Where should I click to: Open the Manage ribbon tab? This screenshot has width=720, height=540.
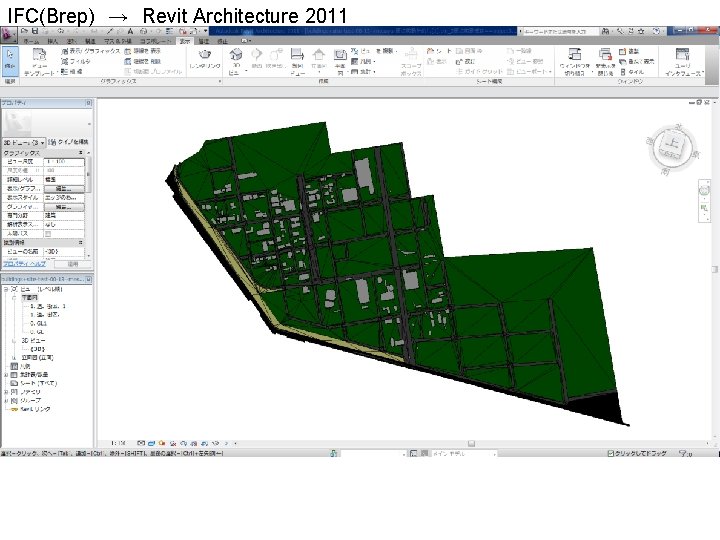pos(203,41)
